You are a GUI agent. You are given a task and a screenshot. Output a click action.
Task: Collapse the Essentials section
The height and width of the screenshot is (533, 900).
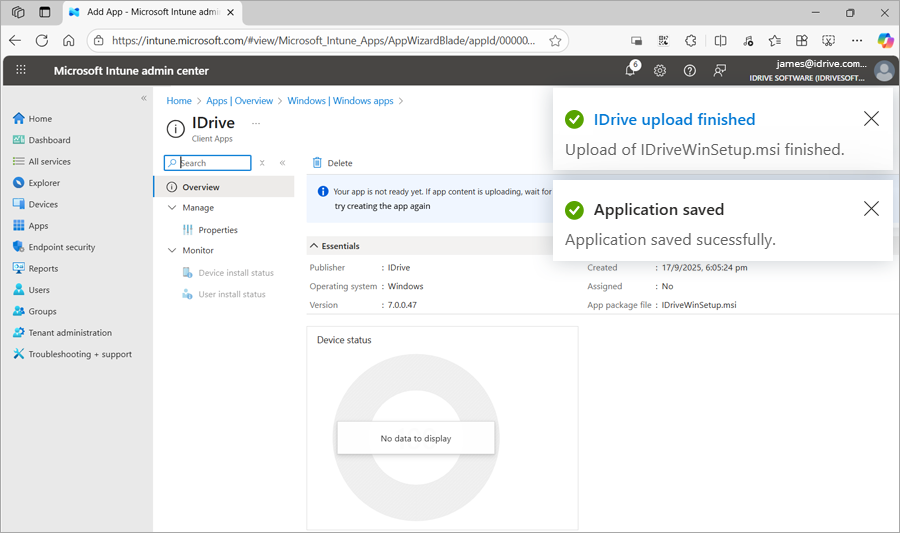[x=314, y=246]
